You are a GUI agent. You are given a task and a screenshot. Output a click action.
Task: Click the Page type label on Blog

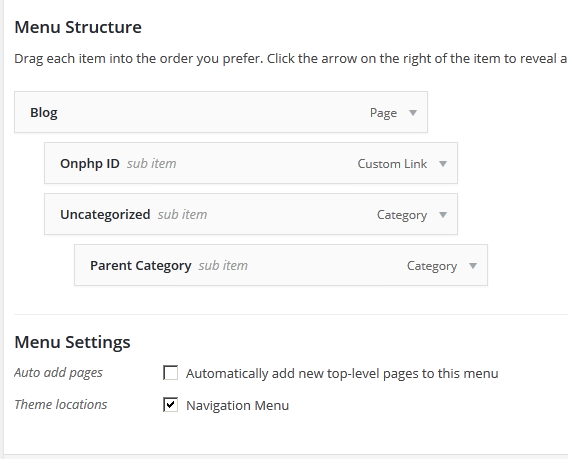(383, 113)
